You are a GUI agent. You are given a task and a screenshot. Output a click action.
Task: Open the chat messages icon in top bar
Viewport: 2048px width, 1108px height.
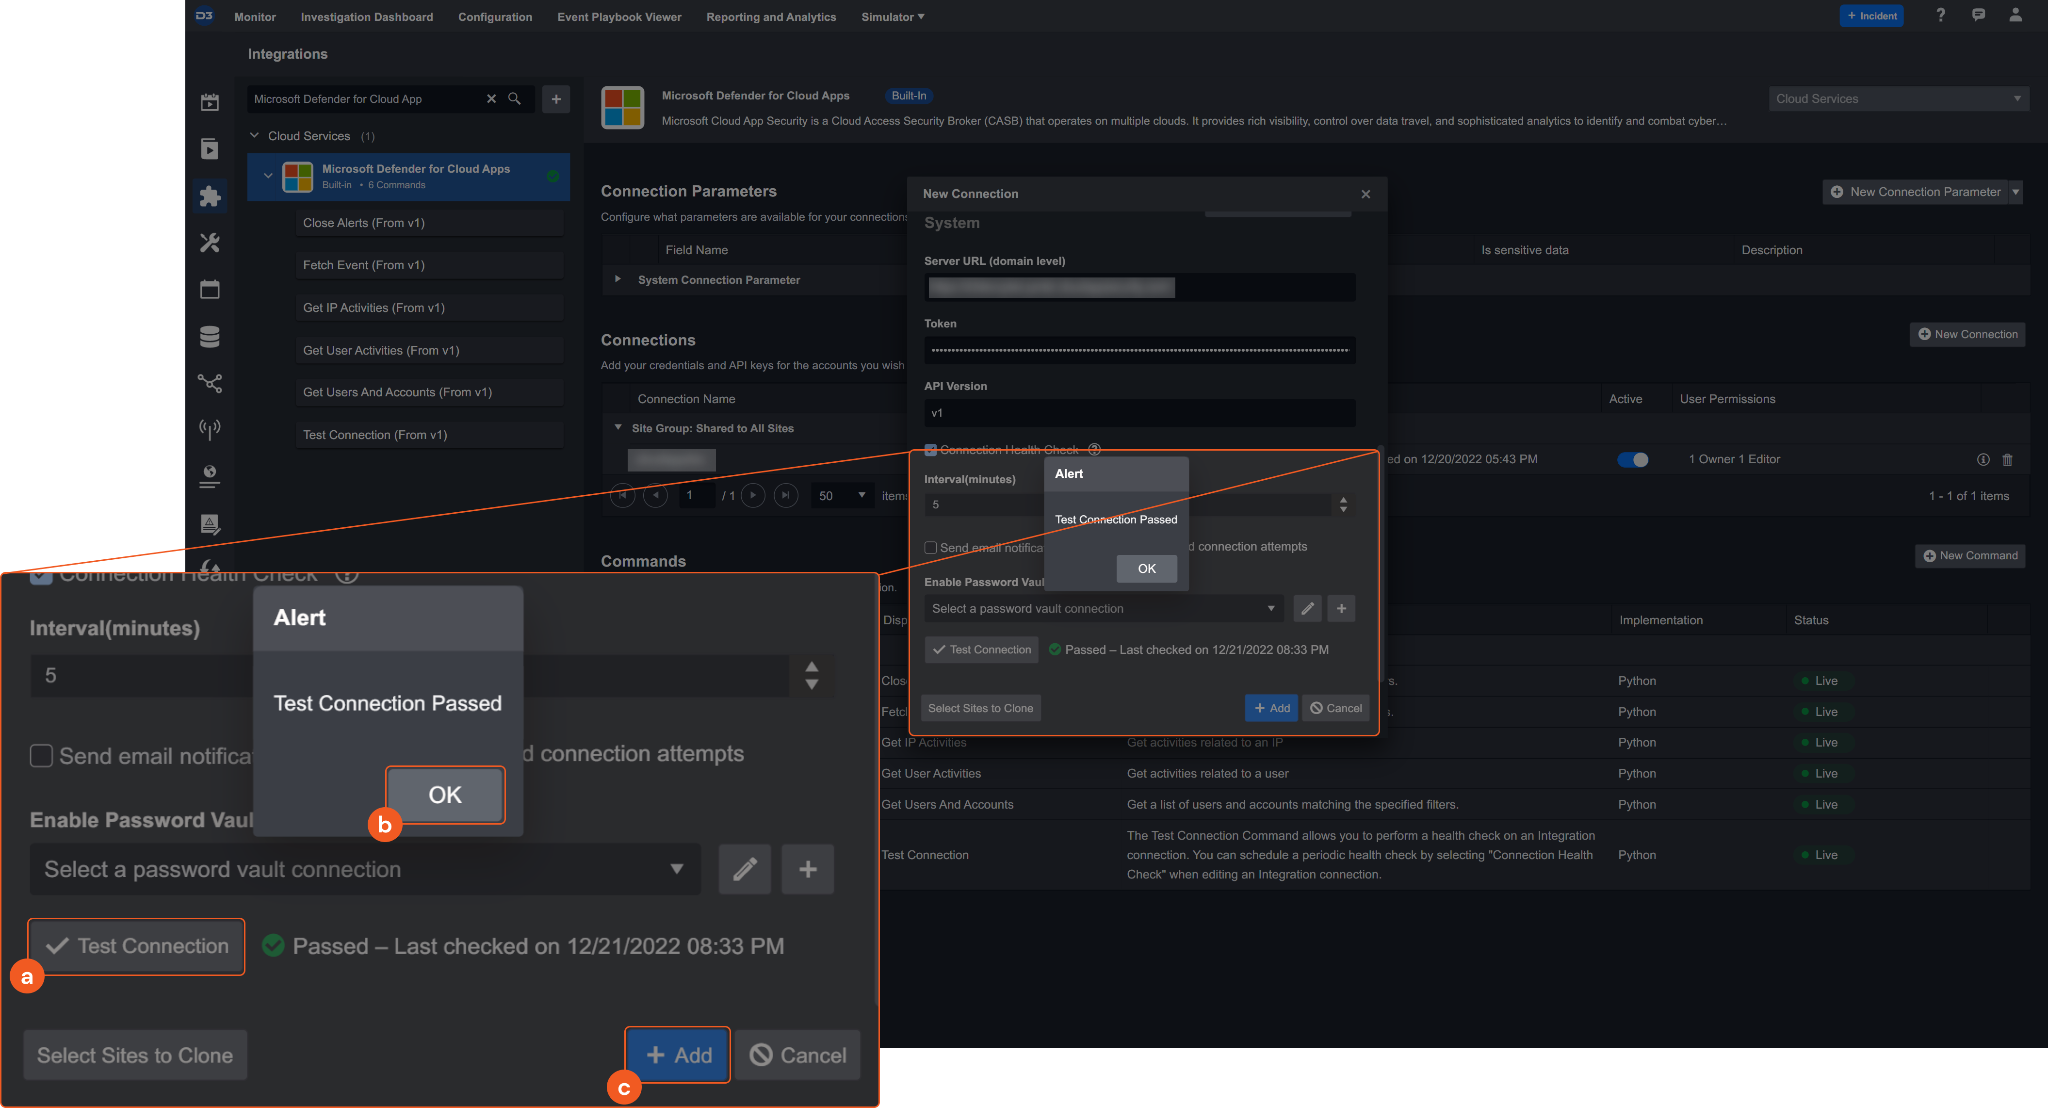pyautogui.click(x=1978, y=15)
